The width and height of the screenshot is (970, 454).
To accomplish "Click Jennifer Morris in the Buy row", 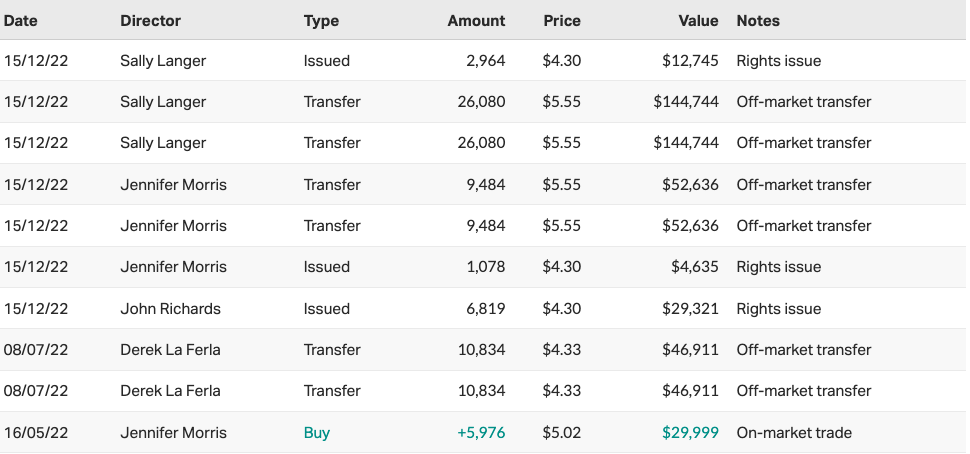I will [x=173, y=433].
